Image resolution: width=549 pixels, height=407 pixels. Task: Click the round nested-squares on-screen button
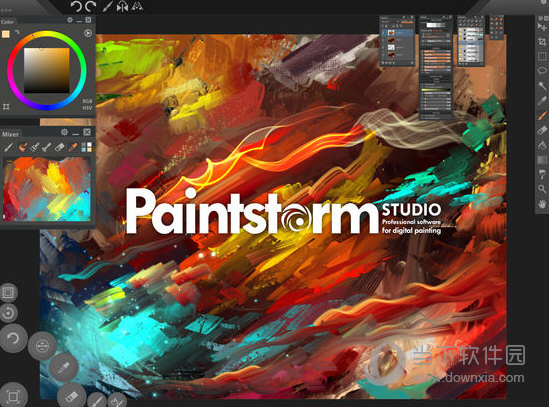click(x=8, y=293)
